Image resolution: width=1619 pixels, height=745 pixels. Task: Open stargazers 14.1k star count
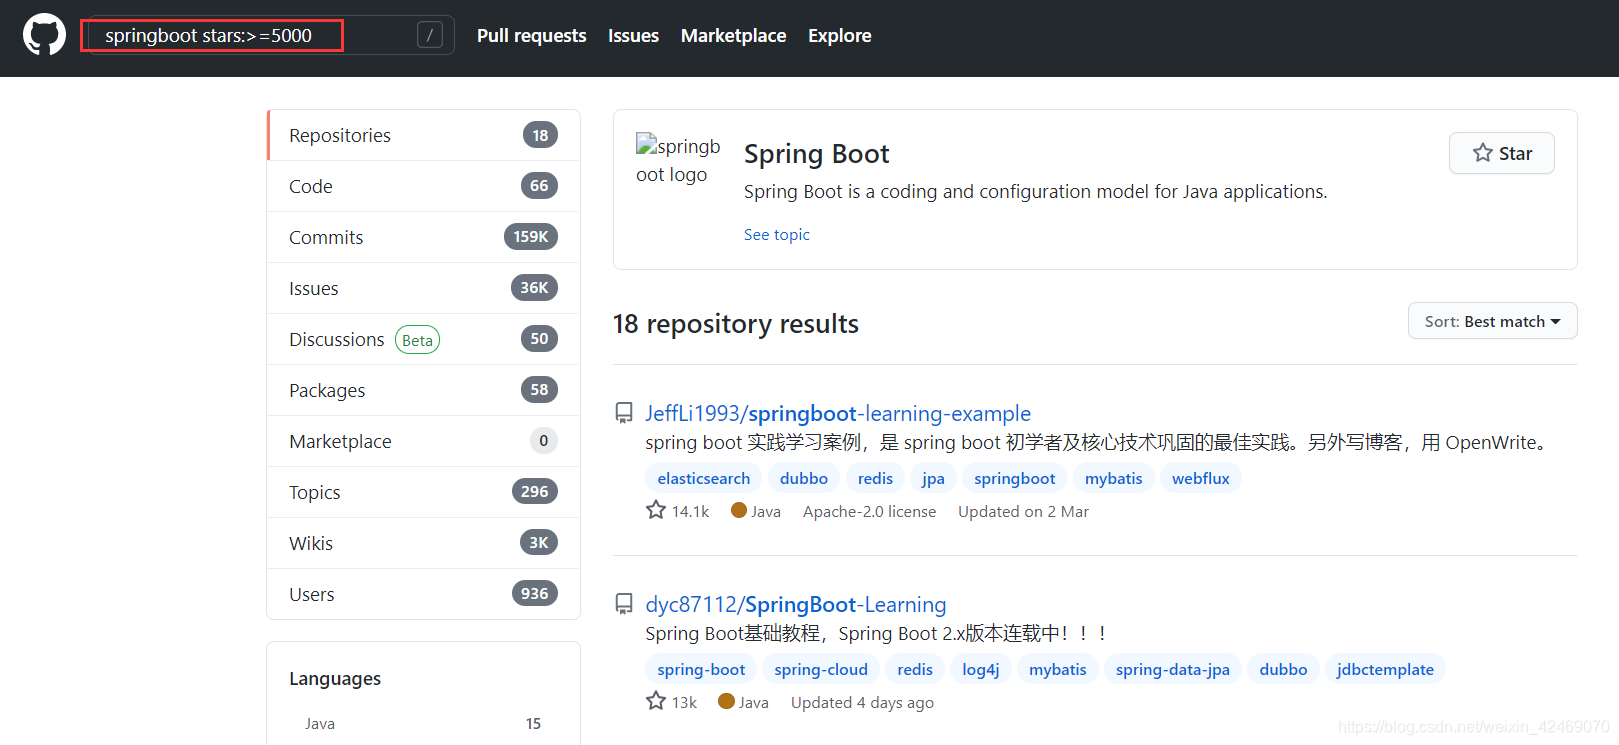coord(678,511)
